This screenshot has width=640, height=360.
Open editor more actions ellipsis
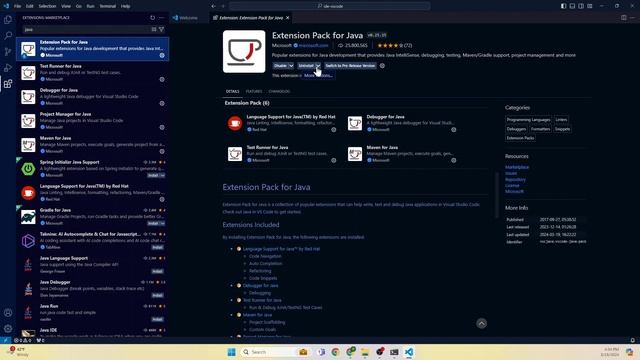(633, 18)
